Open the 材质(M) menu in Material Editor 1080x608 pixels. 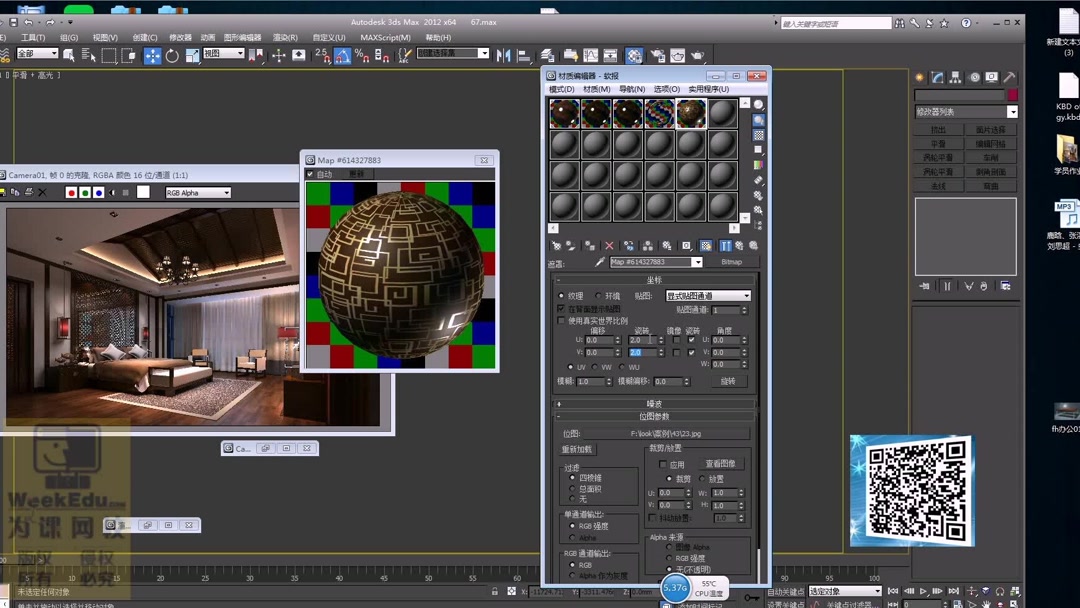[x=596, y=89]
